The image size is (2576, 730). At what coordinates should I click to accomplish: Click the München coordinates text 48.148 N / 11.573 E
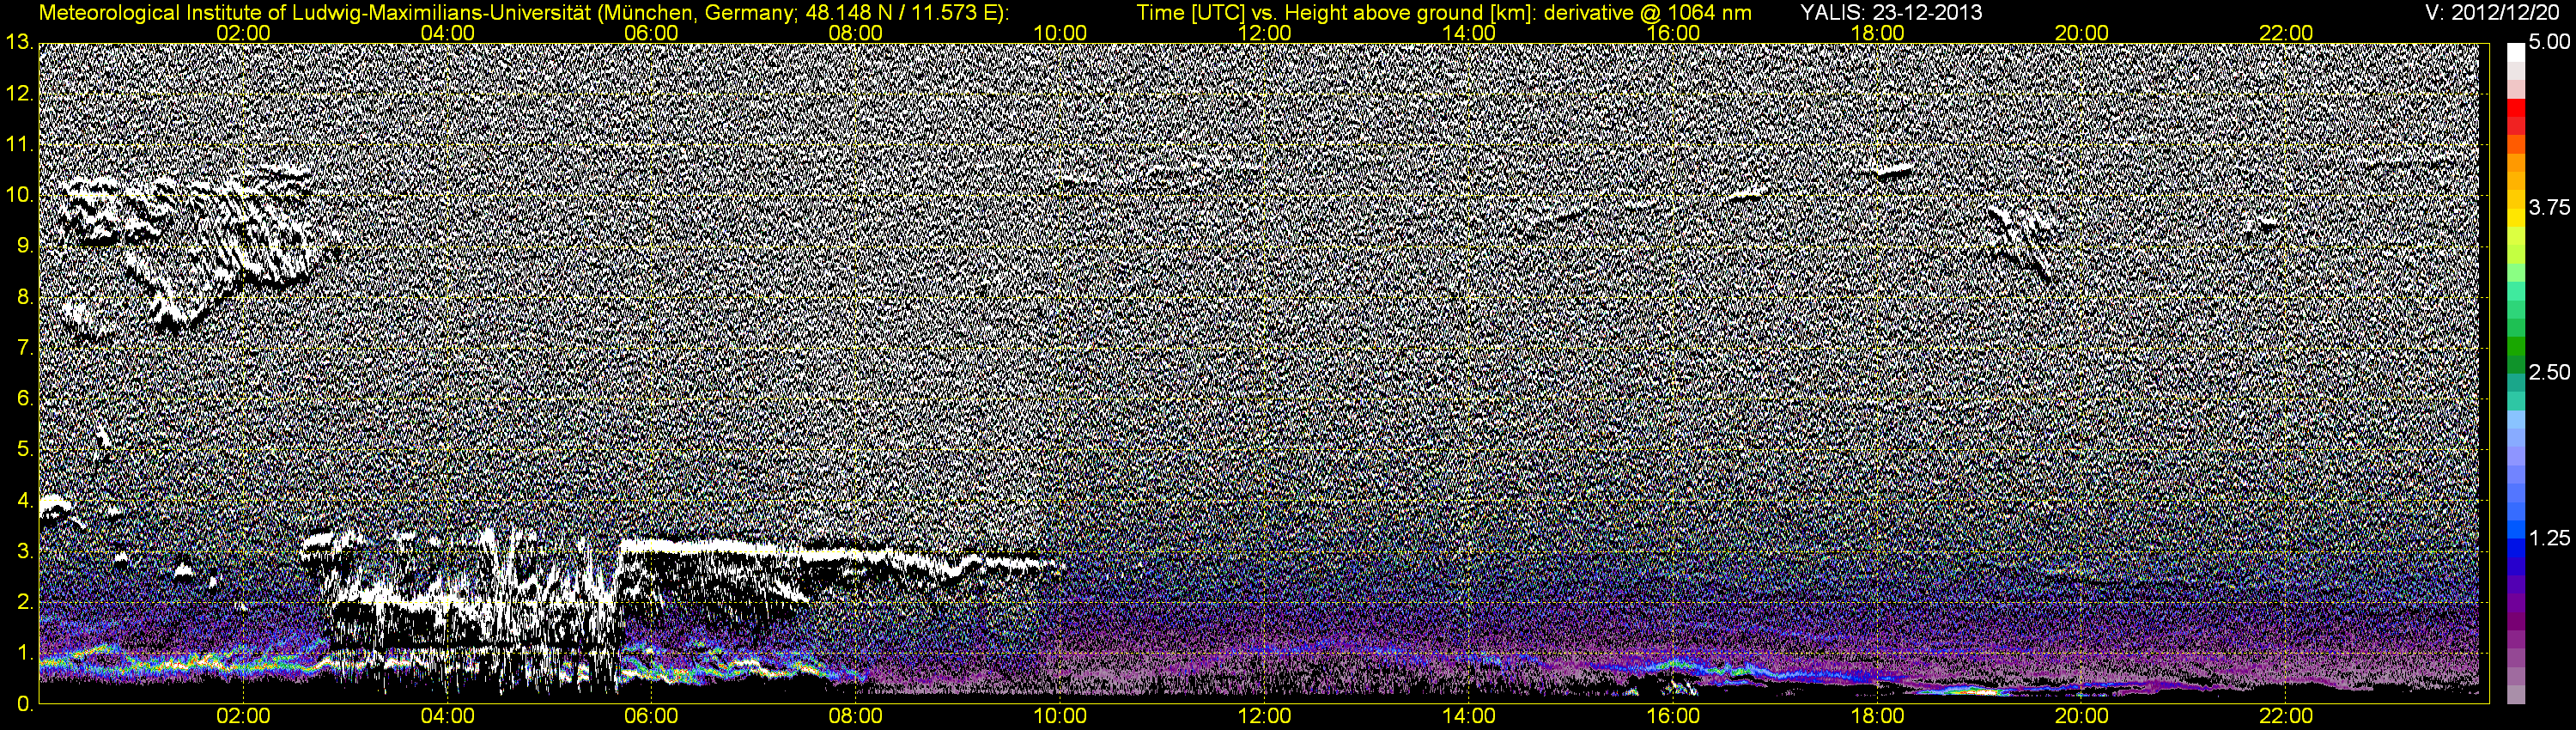tap(896, 13)
